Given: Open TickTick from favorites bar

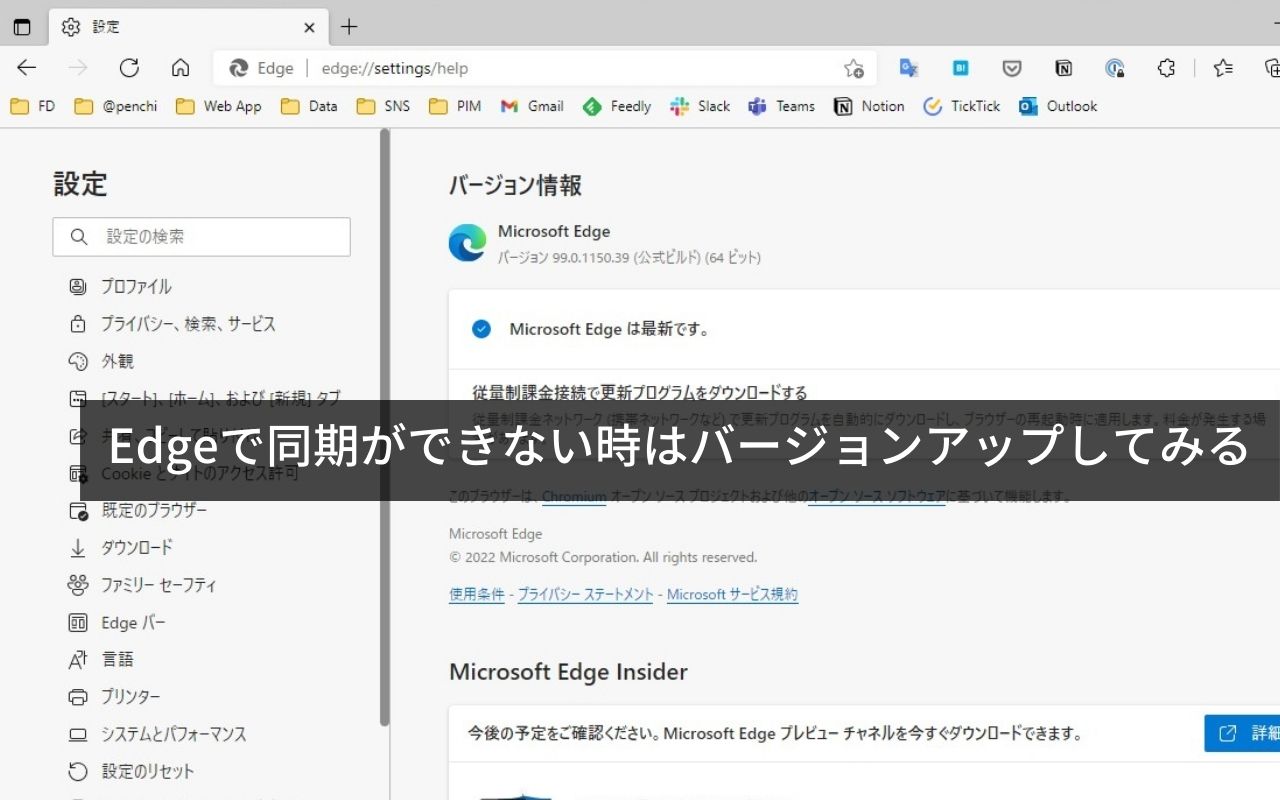Looking at the screenshot, I should coord(961,106).
